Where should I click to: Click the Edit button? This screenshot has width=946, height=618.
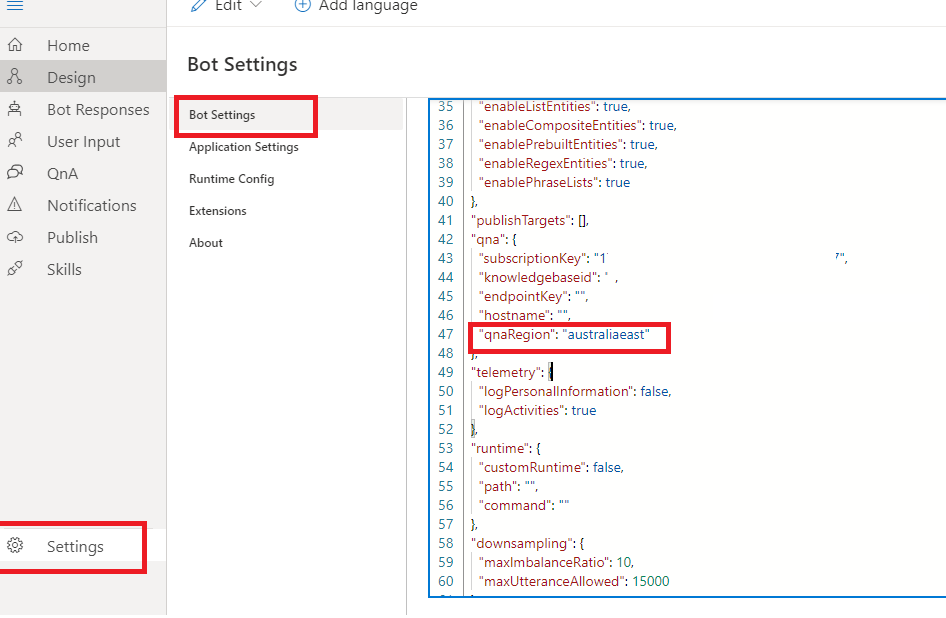pos(227,6)
